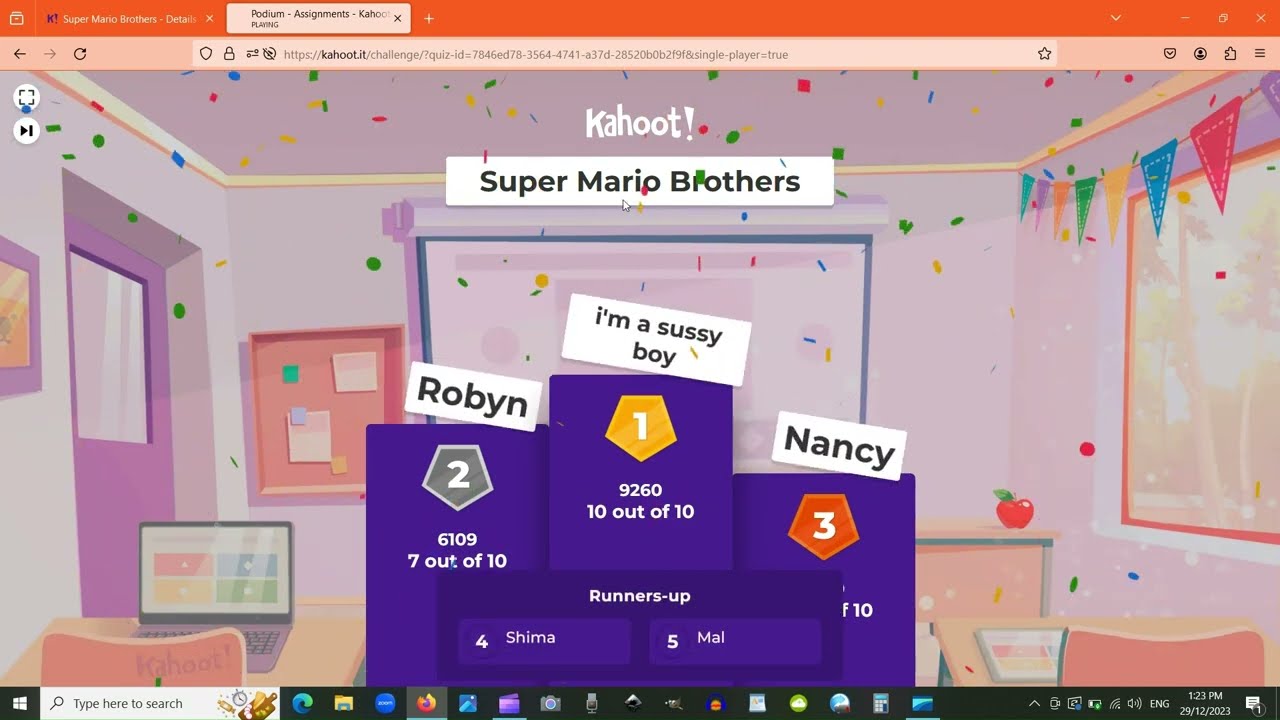Click the tracking protection shield icon

[x=206, y=54]
